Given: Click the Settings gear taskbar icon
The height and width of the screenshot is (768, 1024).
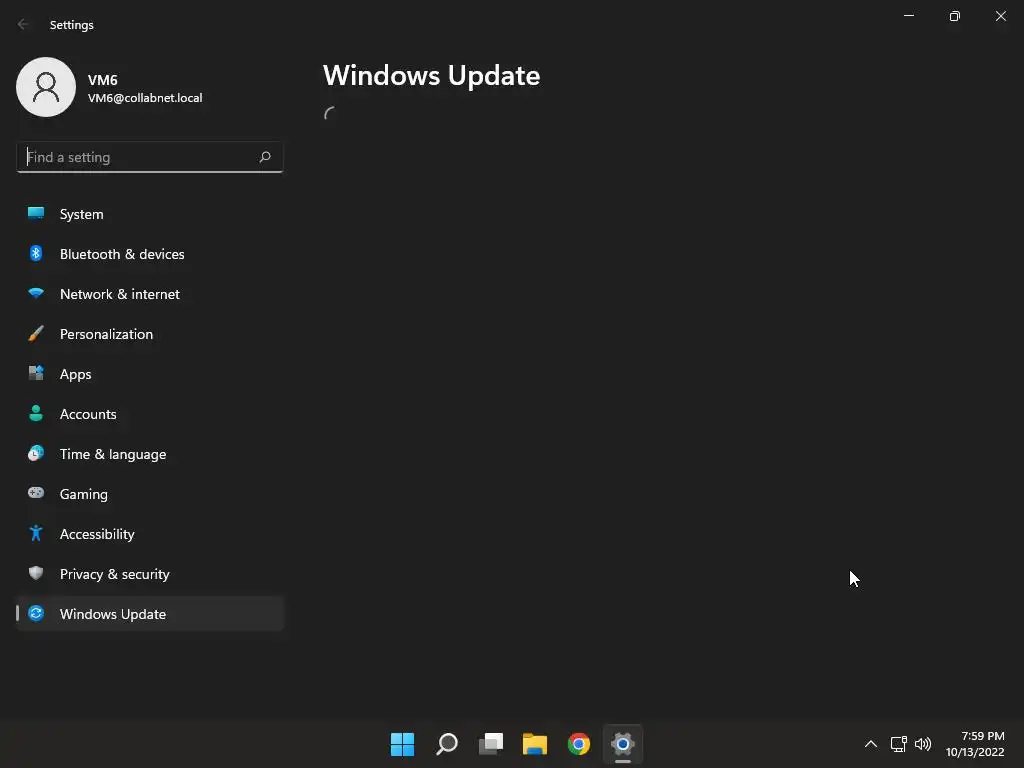Looking at the screenshot, I should (623, 744).
